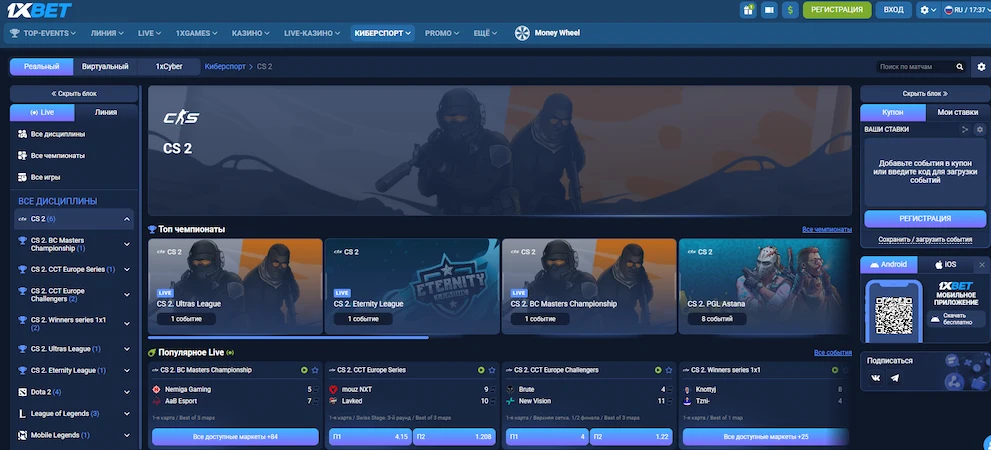The image size is (991, 450).
Task: Switch to the Купон tab
Action: point(892,112)
